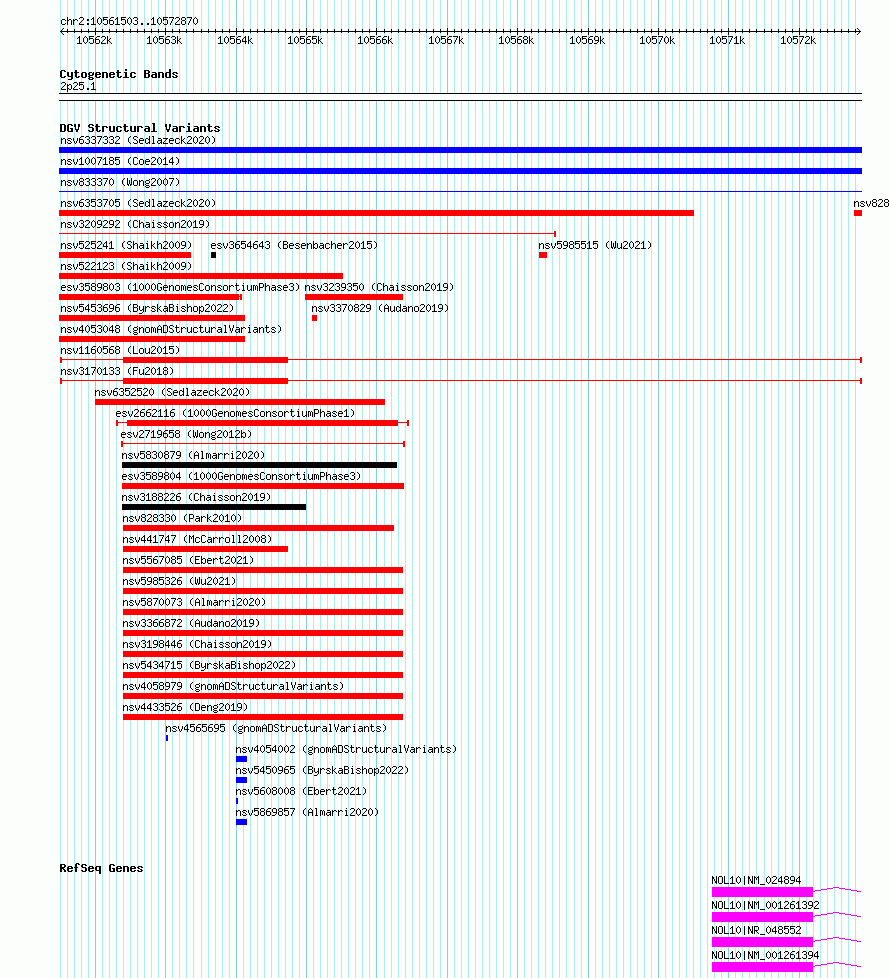Click the black nsv5830879 variant bar
This screenshot has height=978, width=890.
coord(259,465)
